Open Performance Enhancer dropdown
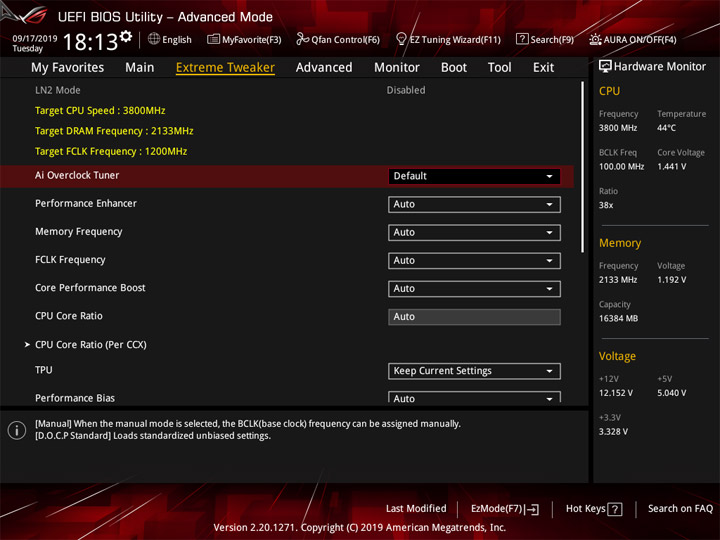Screen dimensions: 720x540 474,204
